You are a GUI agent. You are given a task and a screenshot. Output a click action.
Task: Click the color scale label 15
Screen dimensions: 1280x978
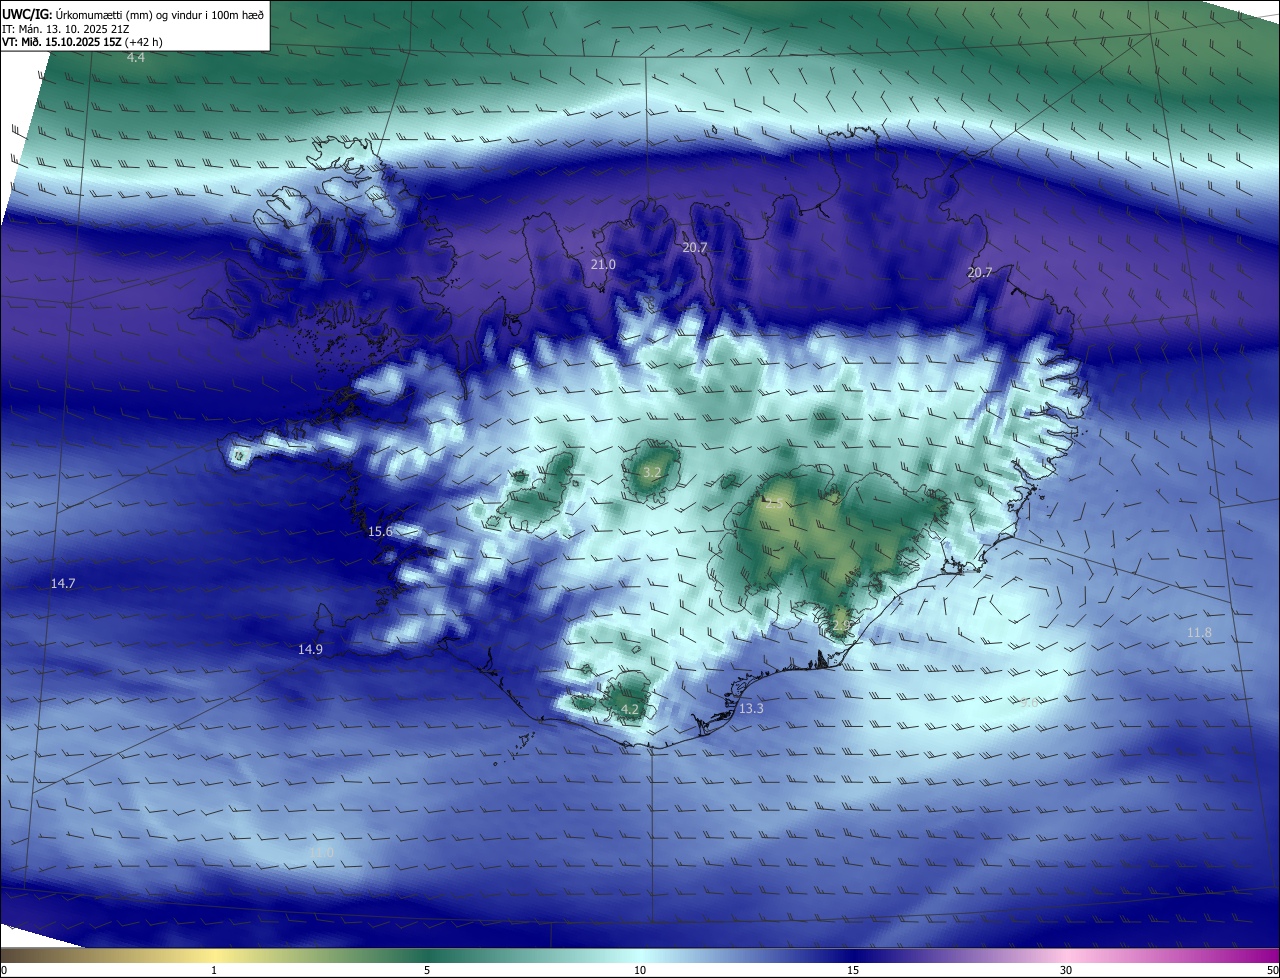click(x=853, y=970)
